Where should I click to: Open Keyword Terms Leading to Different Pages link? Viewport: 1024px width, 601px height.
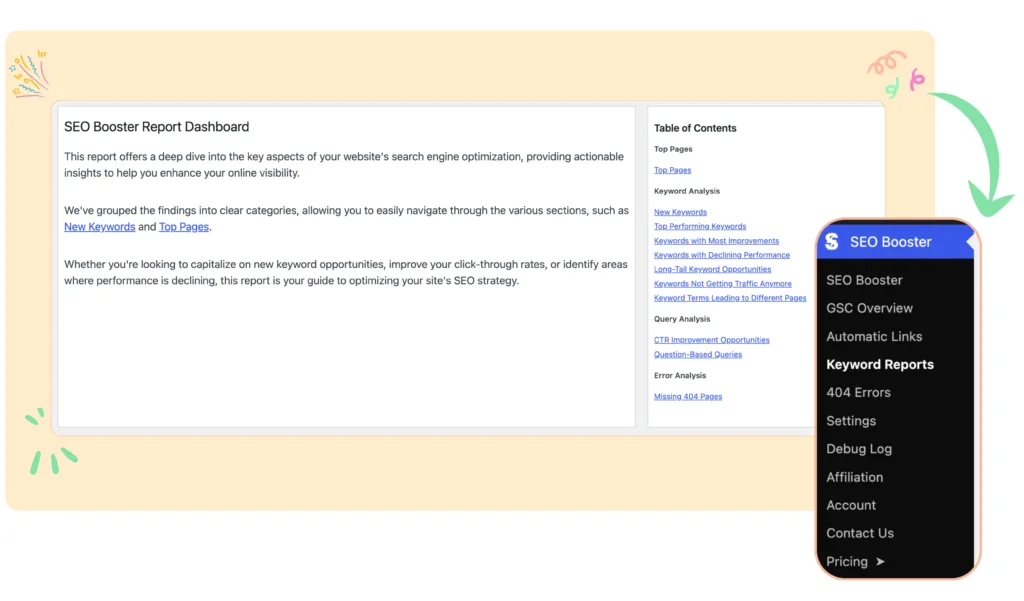729,298
